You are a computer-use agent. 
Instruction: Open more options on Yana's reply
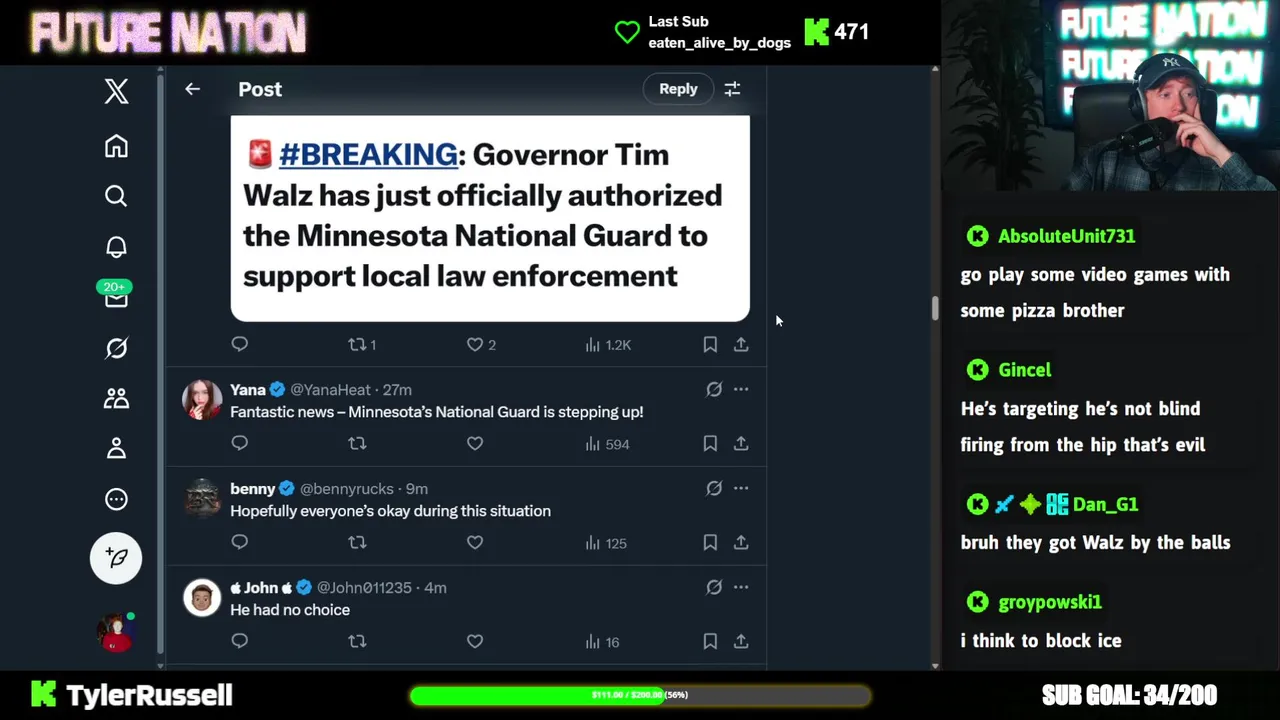click(741, 389)
